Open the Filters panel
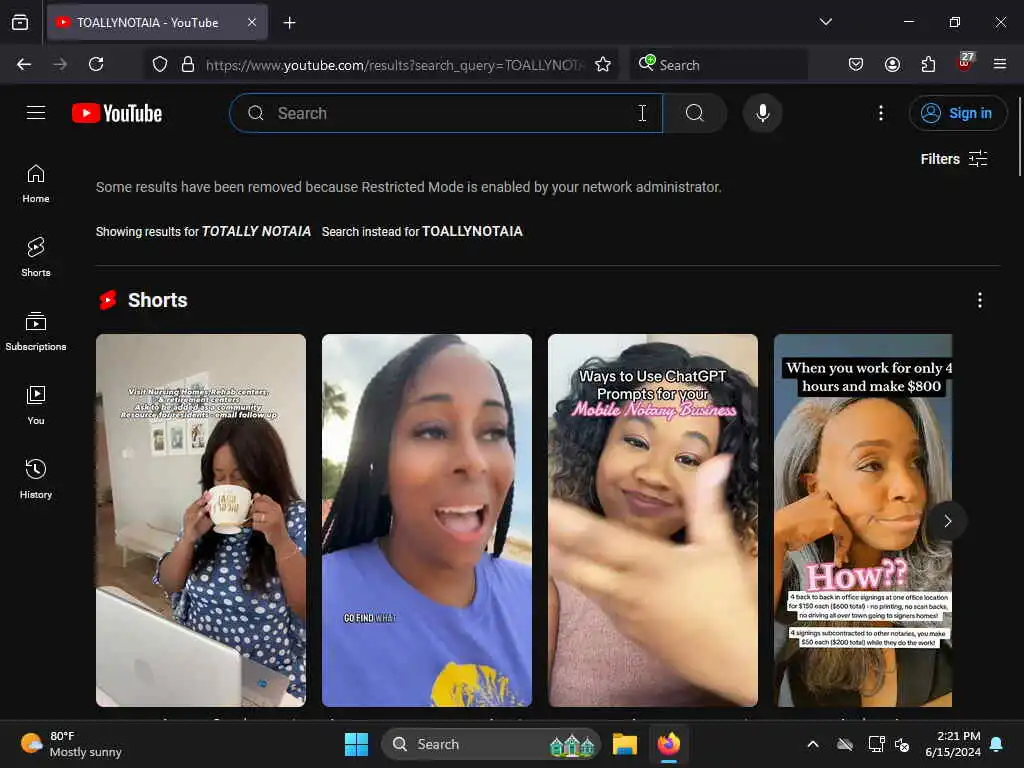 click(954, 159)
